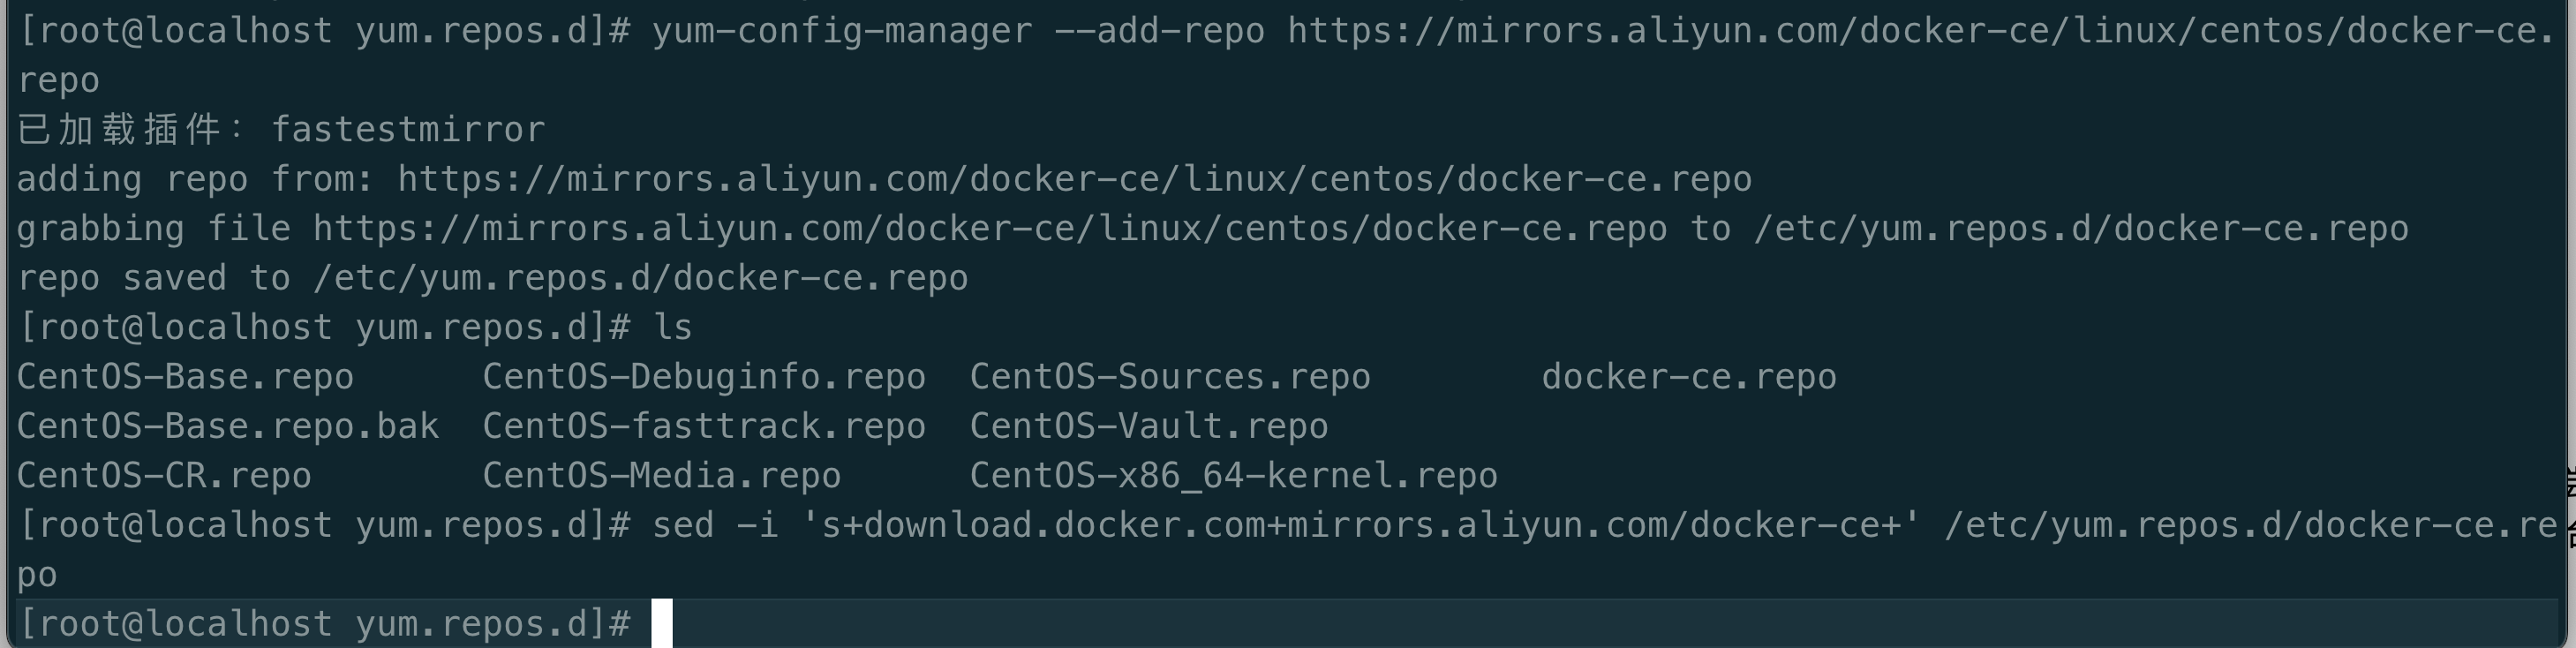The height and width of the screenshot is (648, 2576).
Task: Click CentOS-CR.repo filename
Action: click(164, 476)
